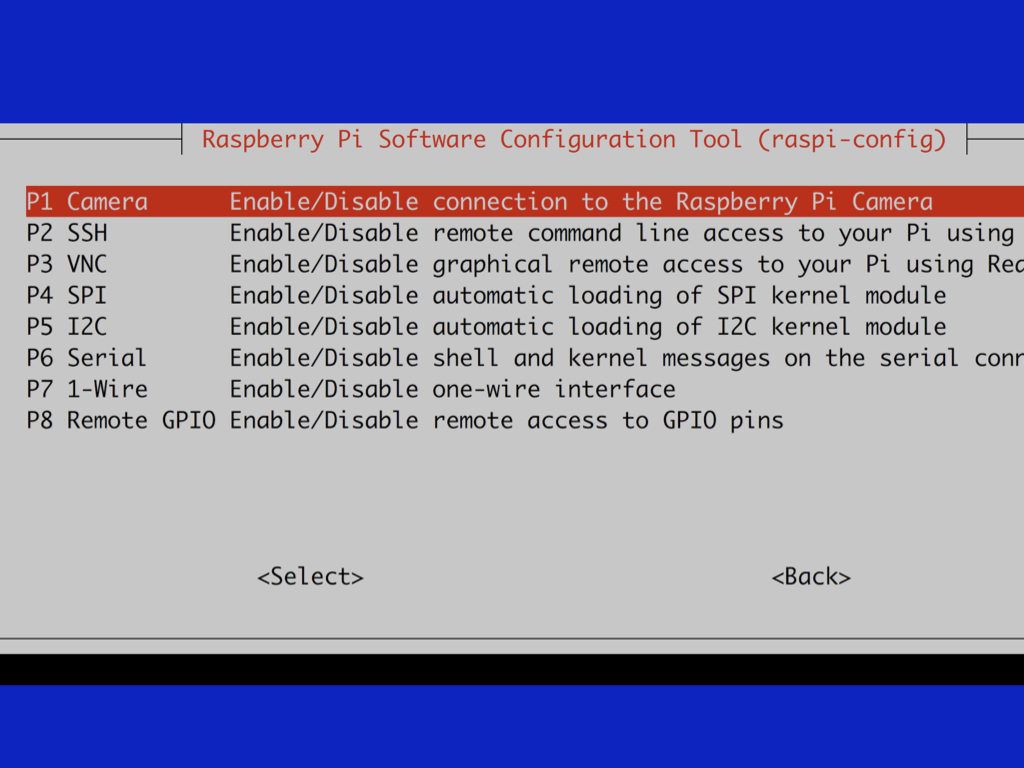Image resolution: width=1024 pixels, height=768 pixels.
Task: Click the raspi-config title text
Action: 574,140
